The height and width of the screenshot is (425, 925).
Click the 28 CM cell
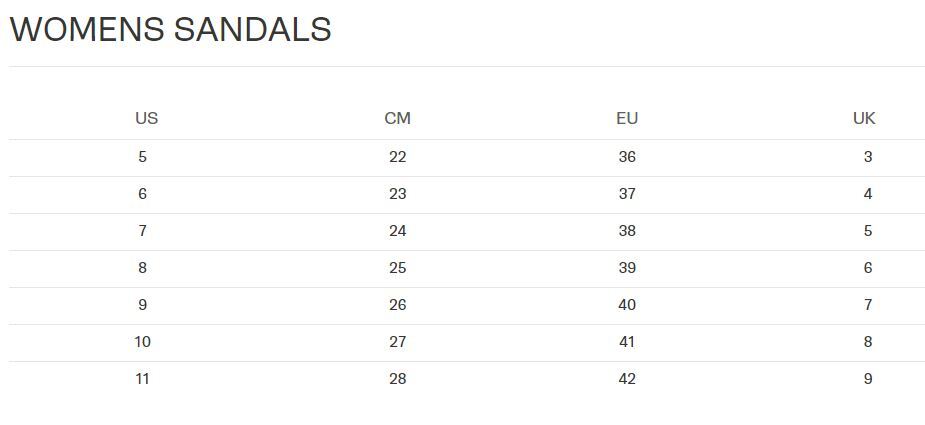[398, 379]
